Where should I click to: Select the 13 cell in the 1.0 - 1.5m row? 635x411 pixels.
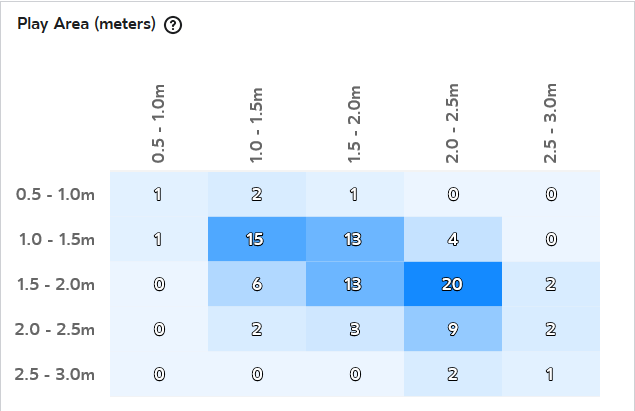click(355, 239)
